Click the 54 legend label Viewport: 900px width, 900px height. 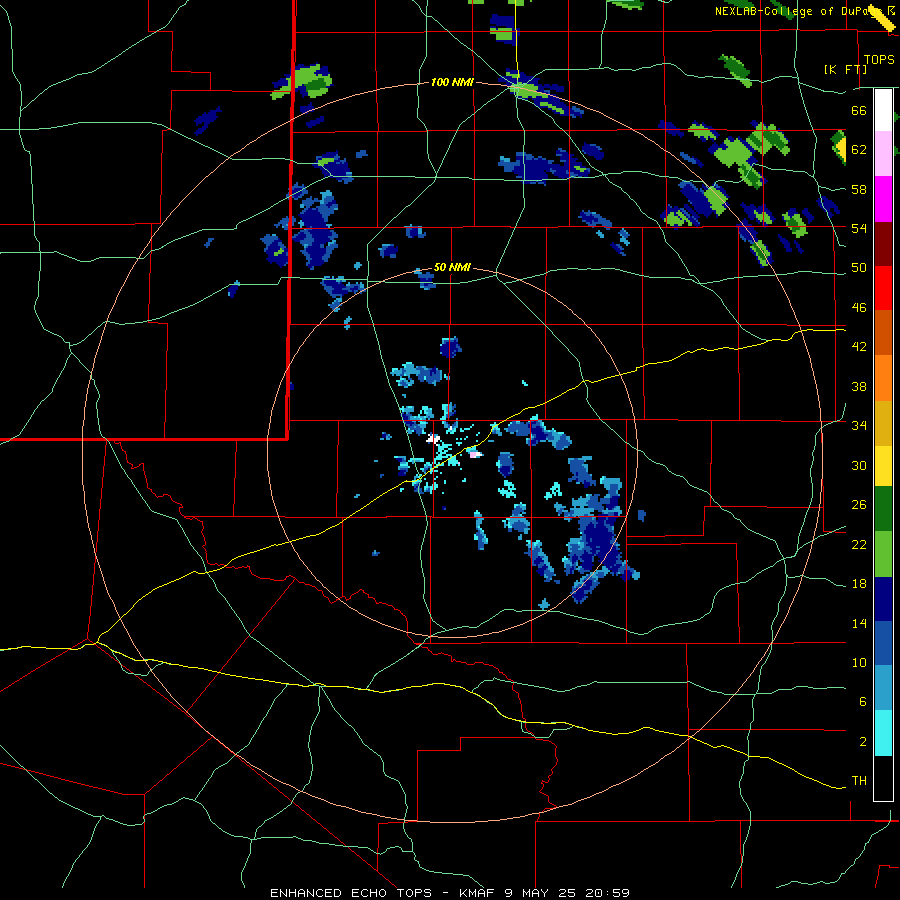click(x=859, y=228)
